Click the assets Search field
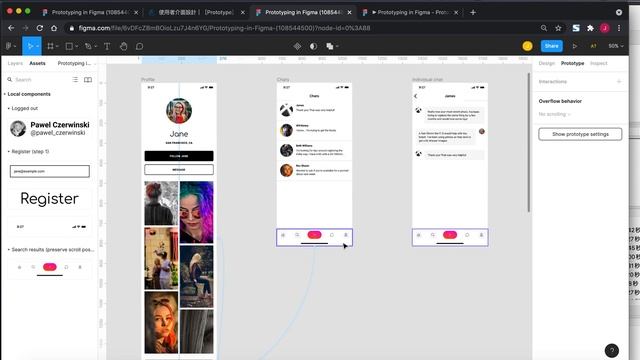The width and height of the screenshot is (640, 360). tap(39, 80)
